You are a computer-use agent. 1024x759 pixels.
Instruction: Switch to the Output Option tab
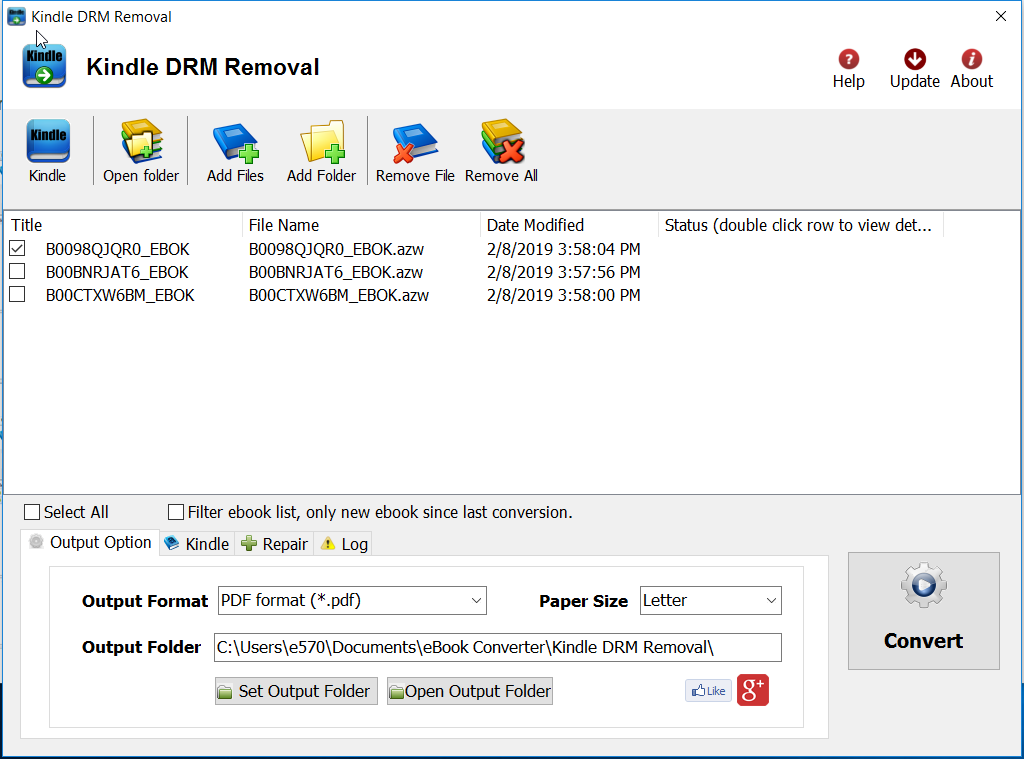point(91,542)
